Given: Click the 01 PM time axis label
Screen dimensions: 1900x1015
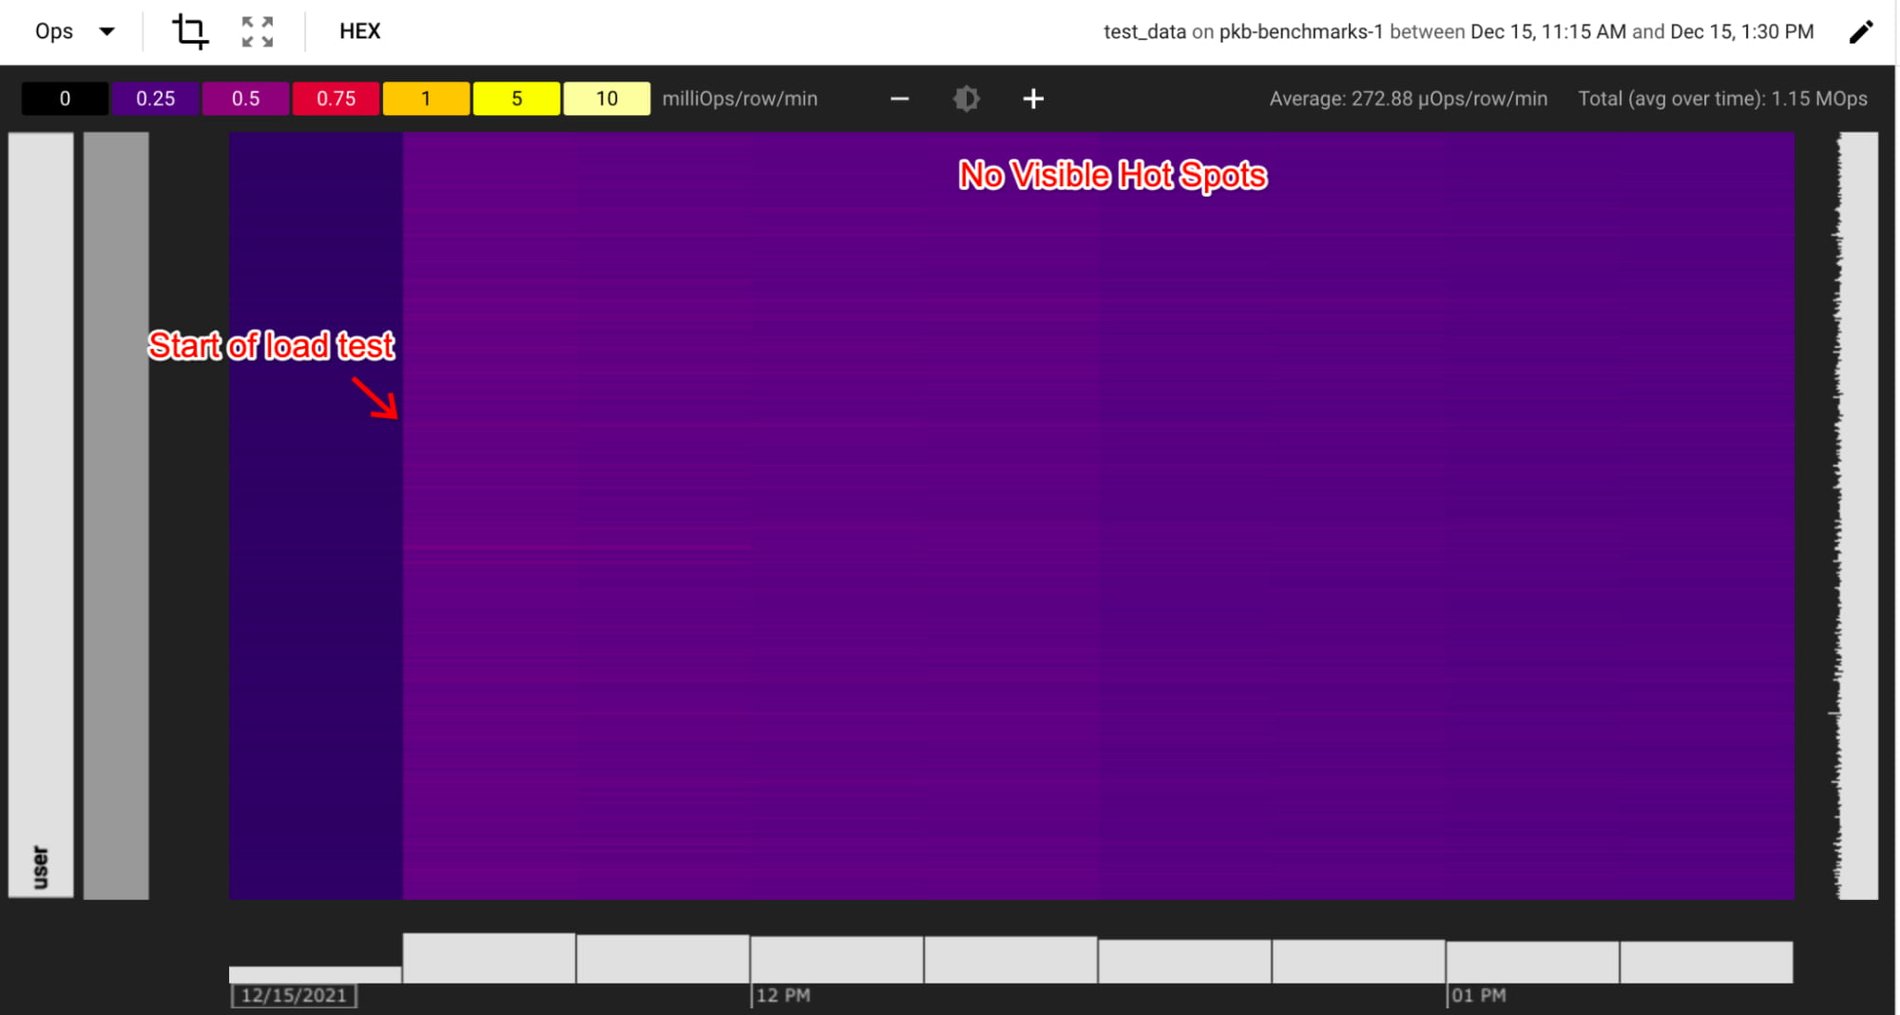Looking at the screenshot, I should click(1479, 996).
